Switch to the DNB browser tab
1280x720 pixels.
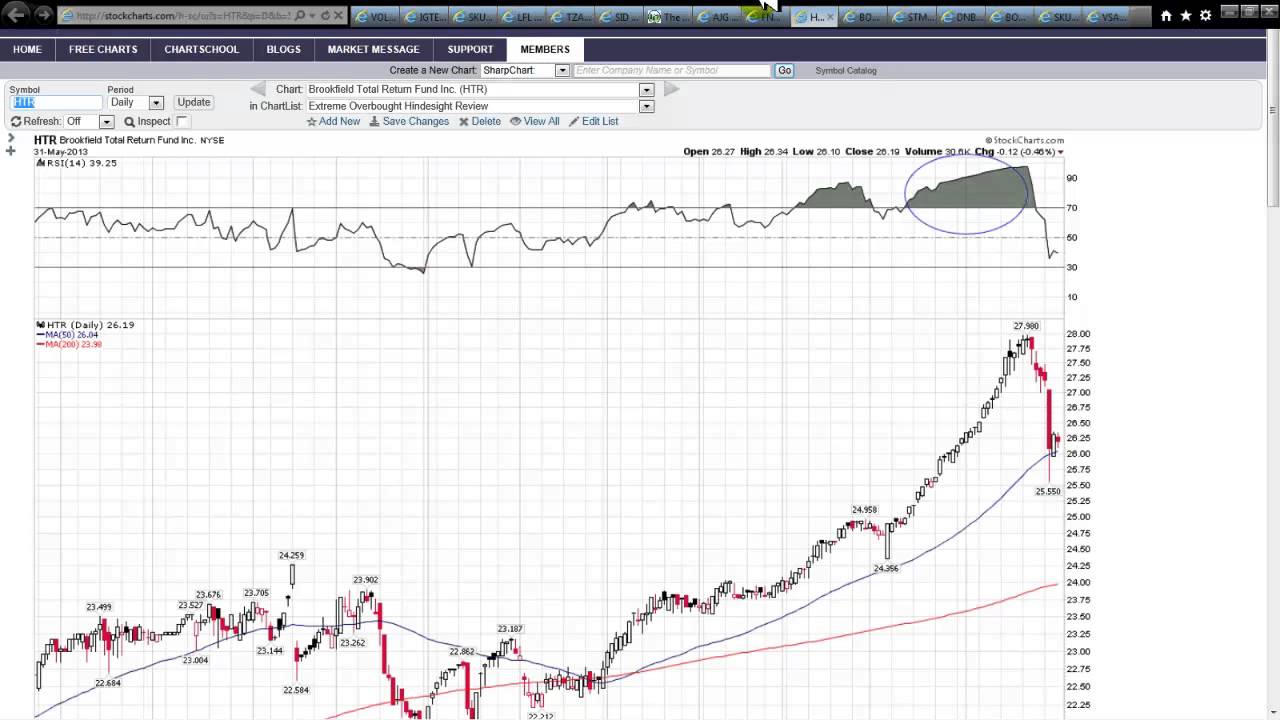pos(963,17)
